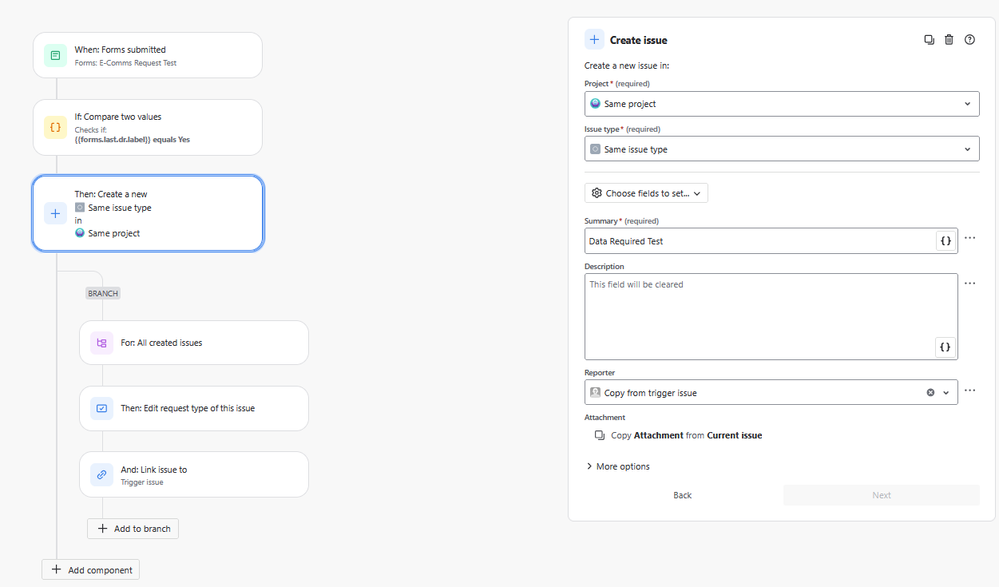
Task: Open help for Create issue
Action: click(x=969, y=40)
